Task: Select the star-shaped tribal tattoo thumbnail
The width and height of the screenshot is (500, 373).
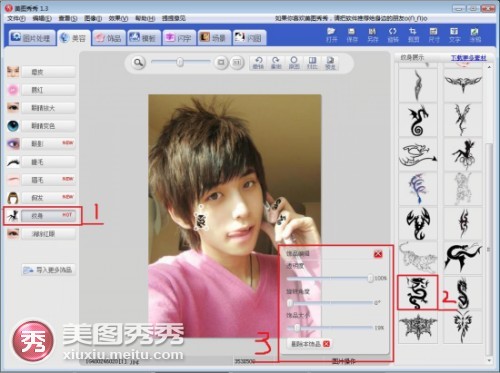Action: [418, 327]
